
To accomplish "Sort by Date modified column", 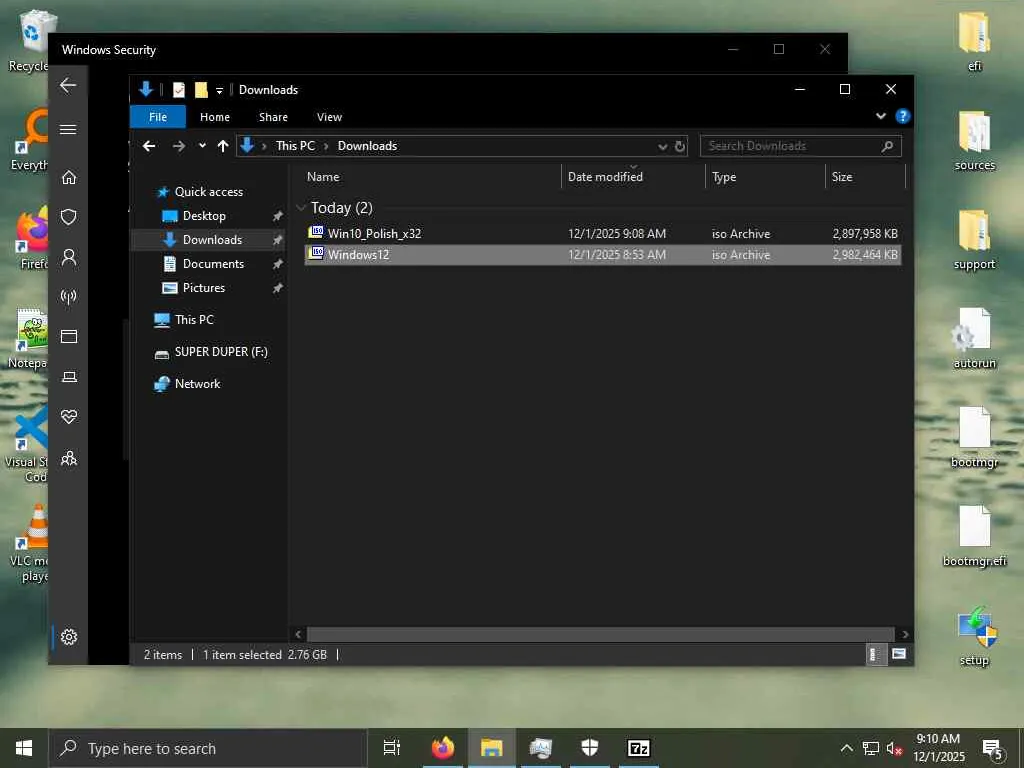I will 633,176.
